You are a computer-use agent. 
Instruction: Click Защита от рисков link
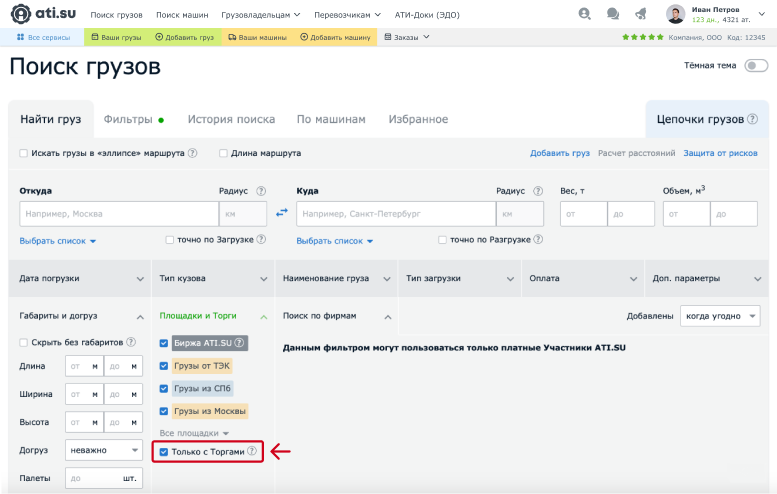(720, 153)
